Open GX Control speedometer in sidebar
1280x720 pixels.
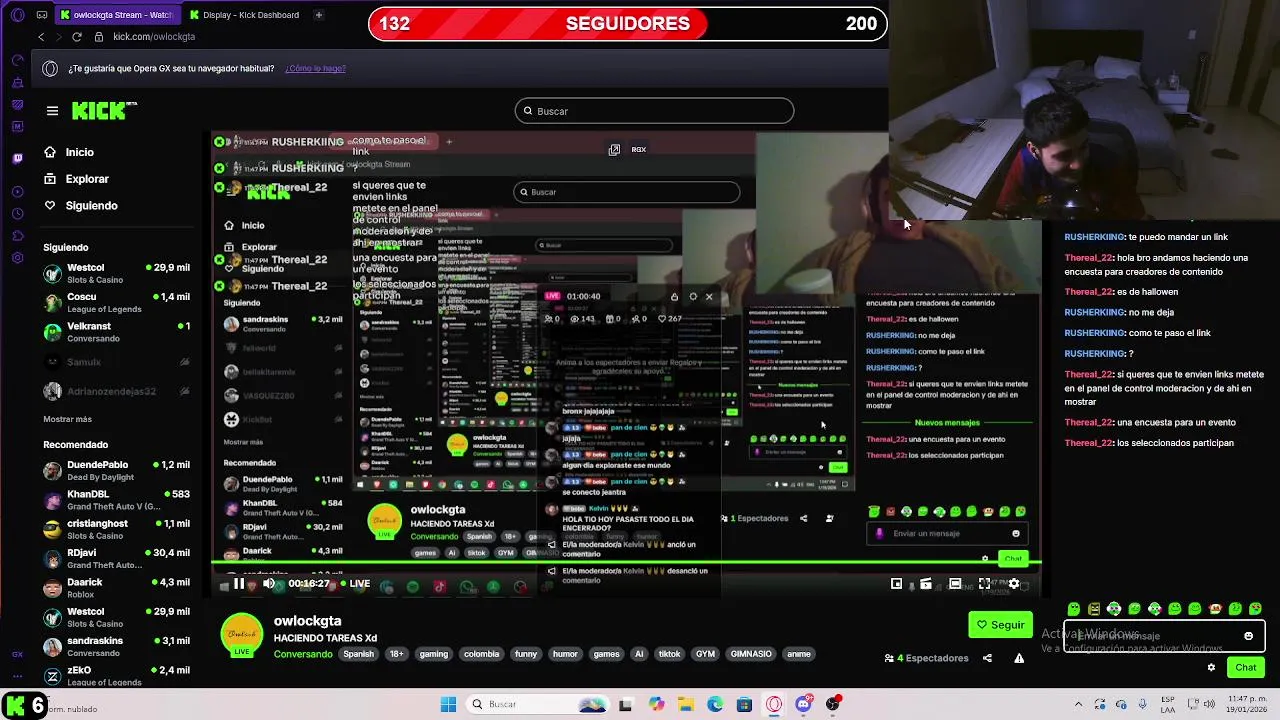(x=17, y=60)
